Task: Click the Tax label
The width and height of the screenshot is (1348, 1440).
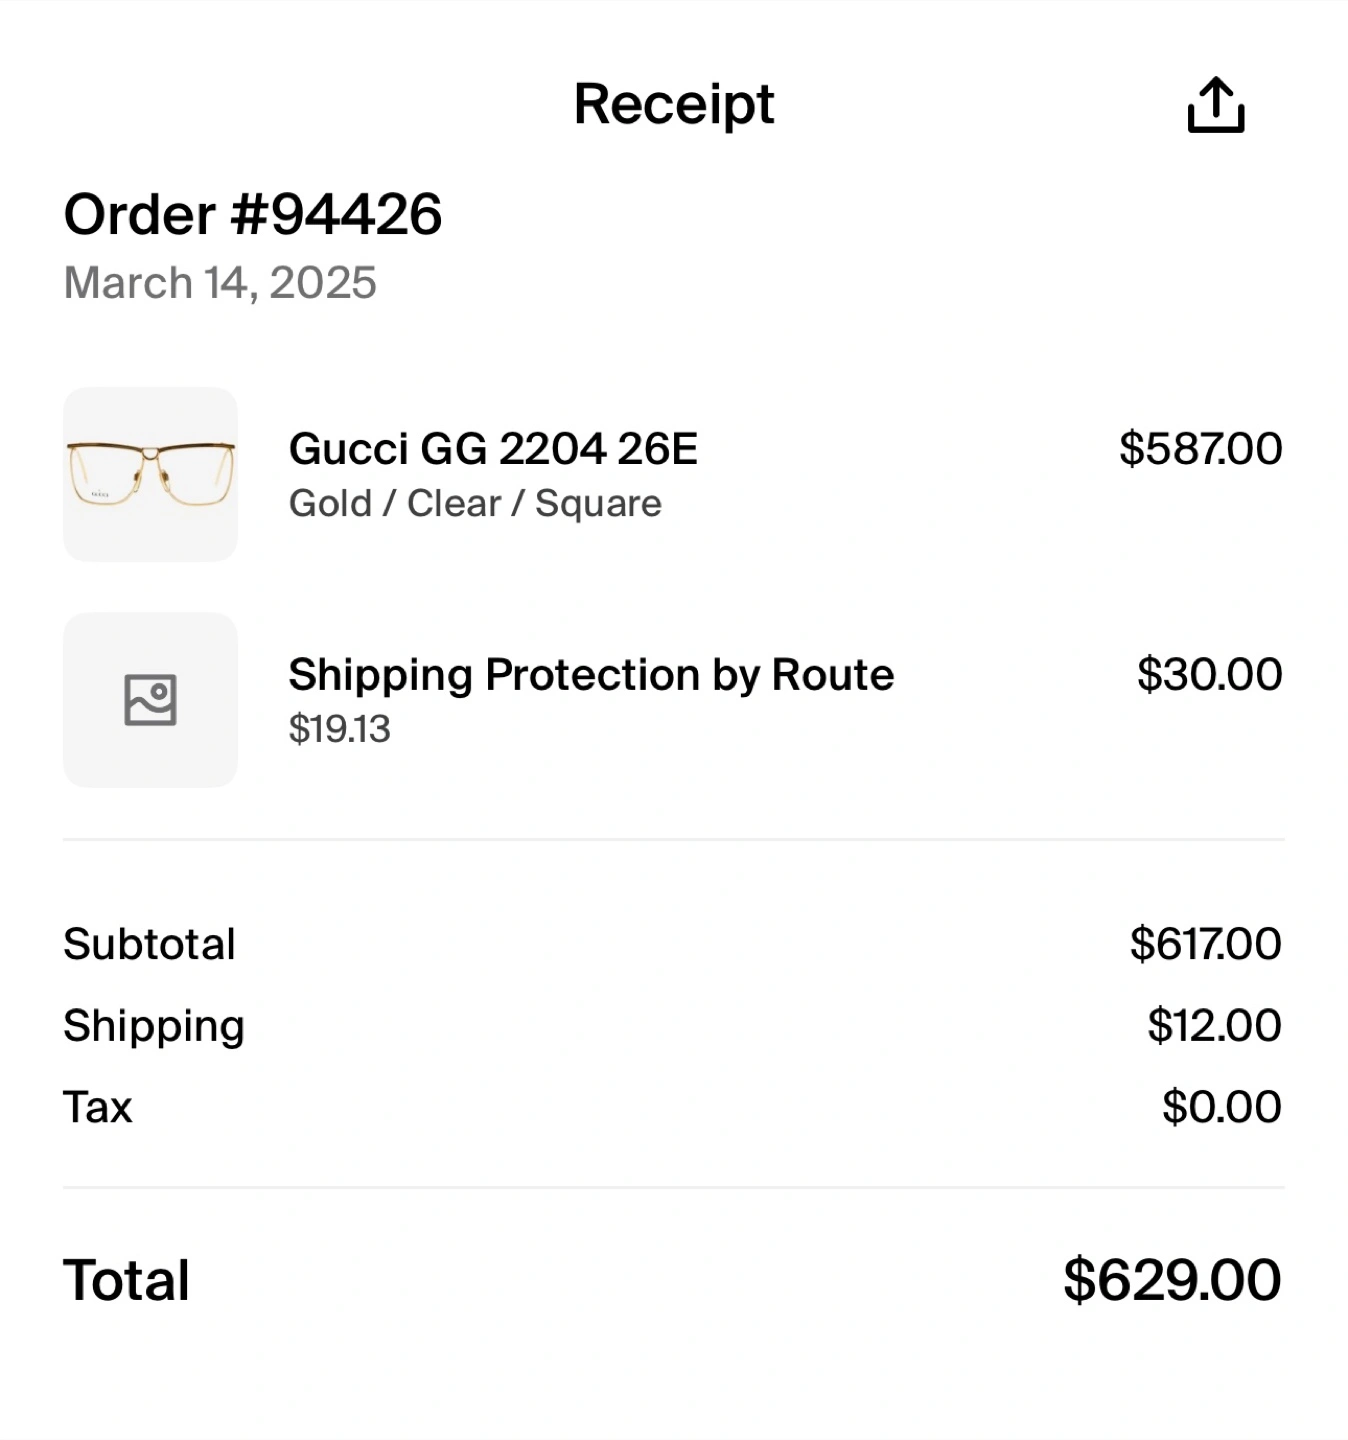Action: tap(97, 1107)
